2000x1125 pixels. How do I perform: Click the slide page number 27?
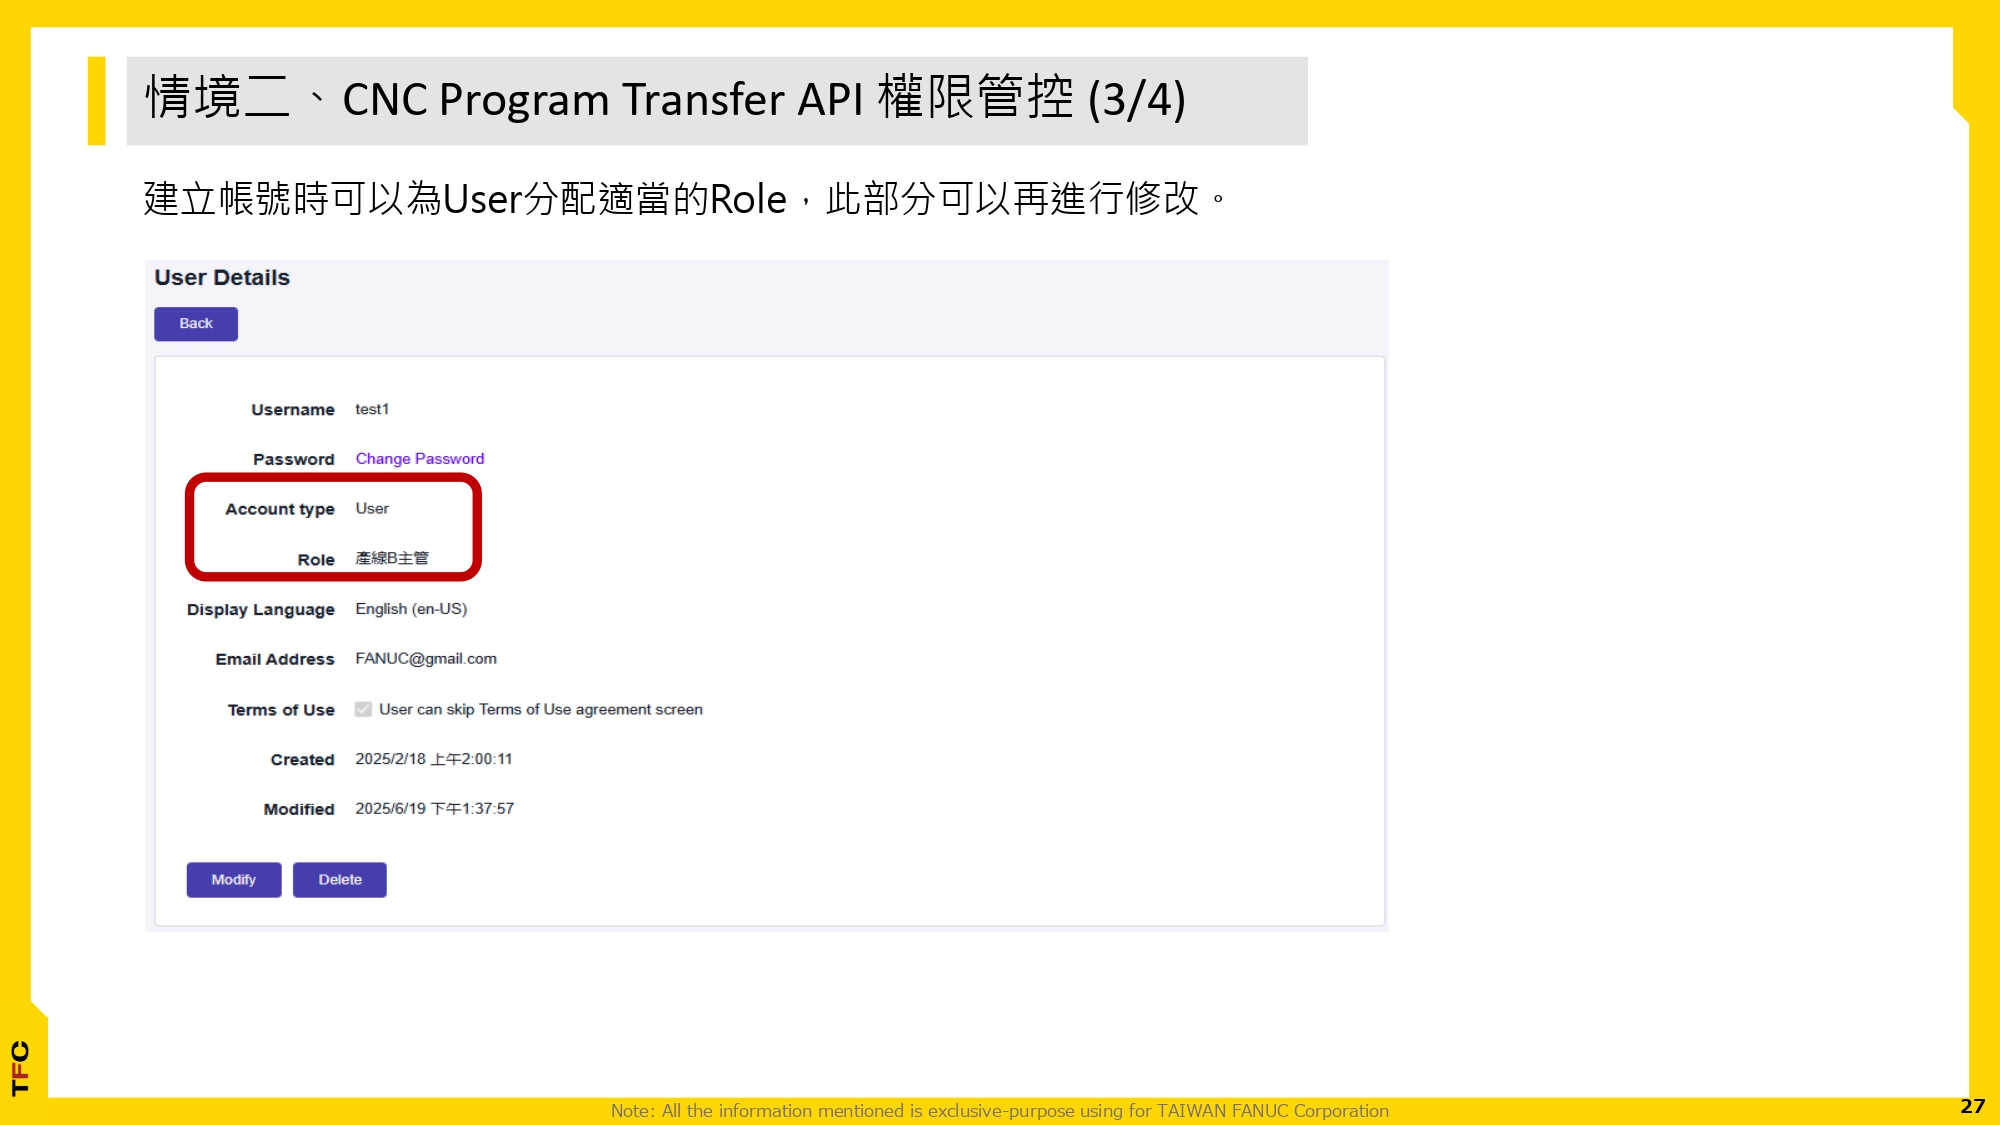pyautogui.click(x=1972, y=1106)
